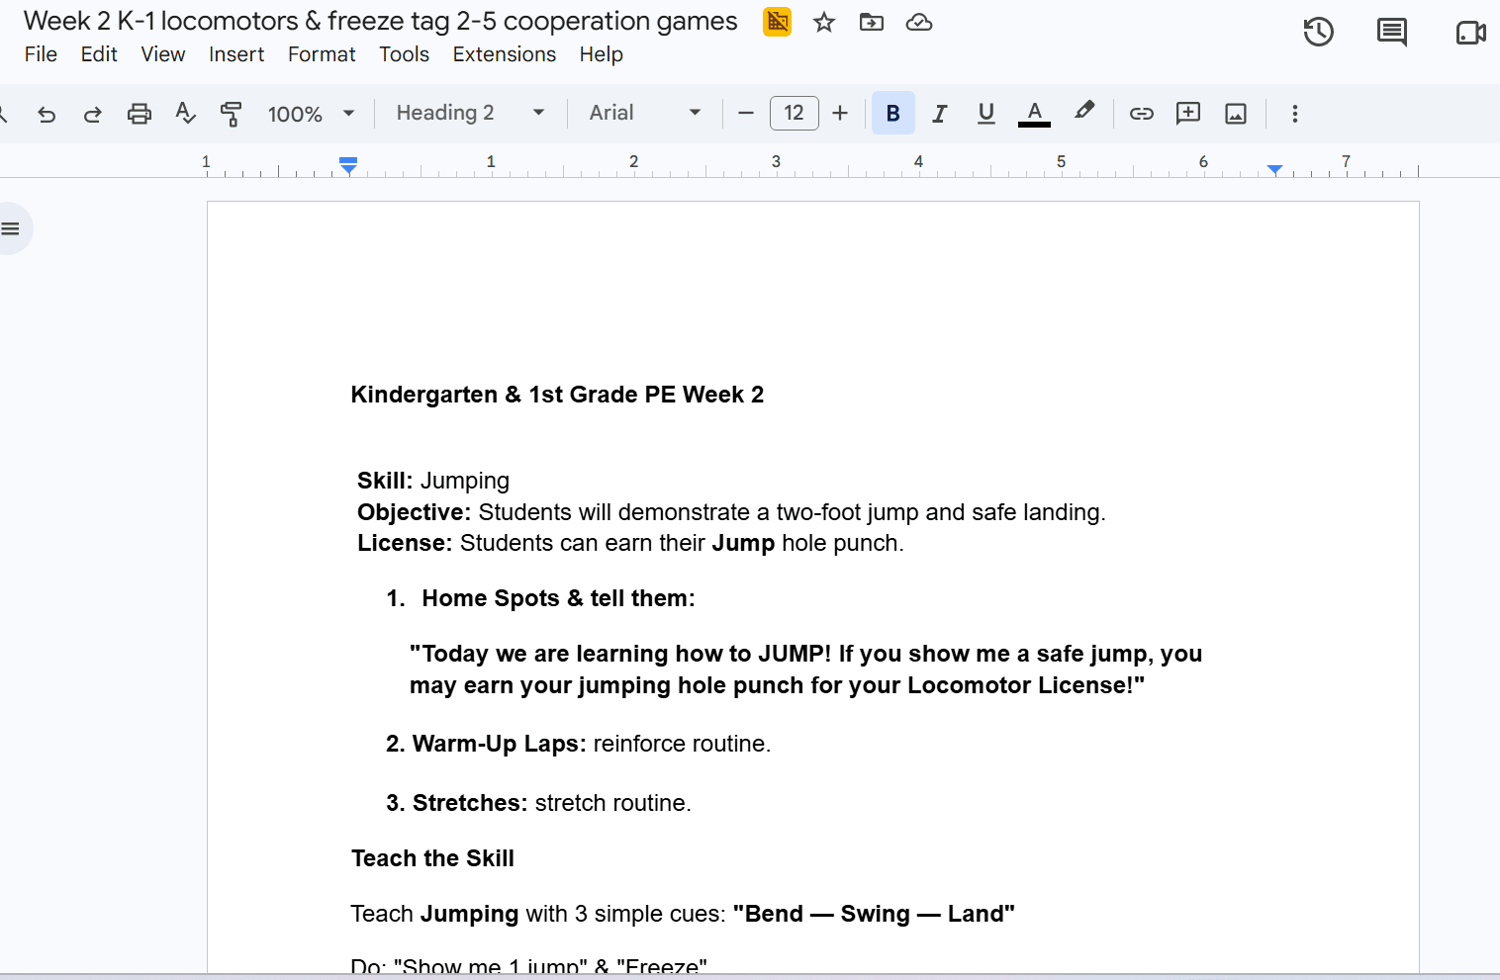Expand the 100% zoom dropdown
1500x980 pixels.
(x=311, y=114)
